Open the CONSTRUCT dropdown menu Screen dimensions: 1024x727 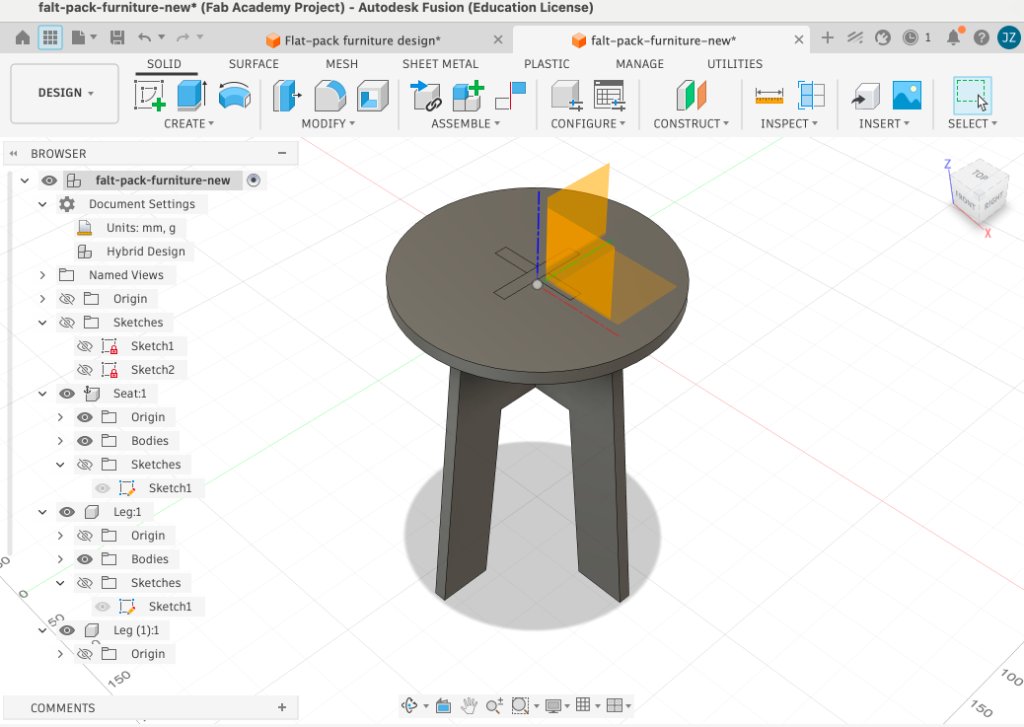691,123
